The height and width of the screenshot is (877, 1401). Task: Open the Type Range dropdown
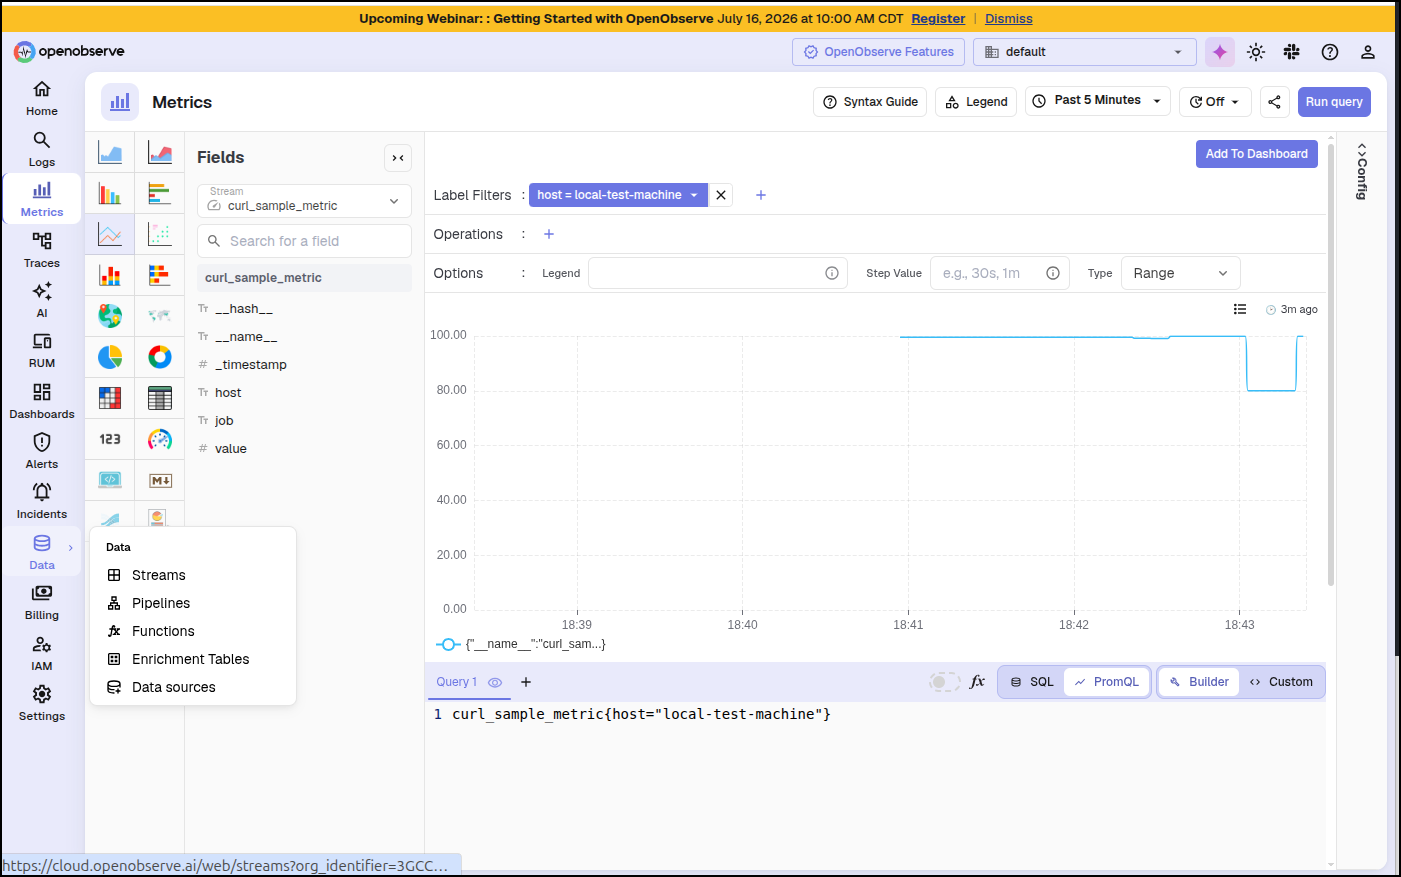pyautogui.click(x=1181, y=273)
